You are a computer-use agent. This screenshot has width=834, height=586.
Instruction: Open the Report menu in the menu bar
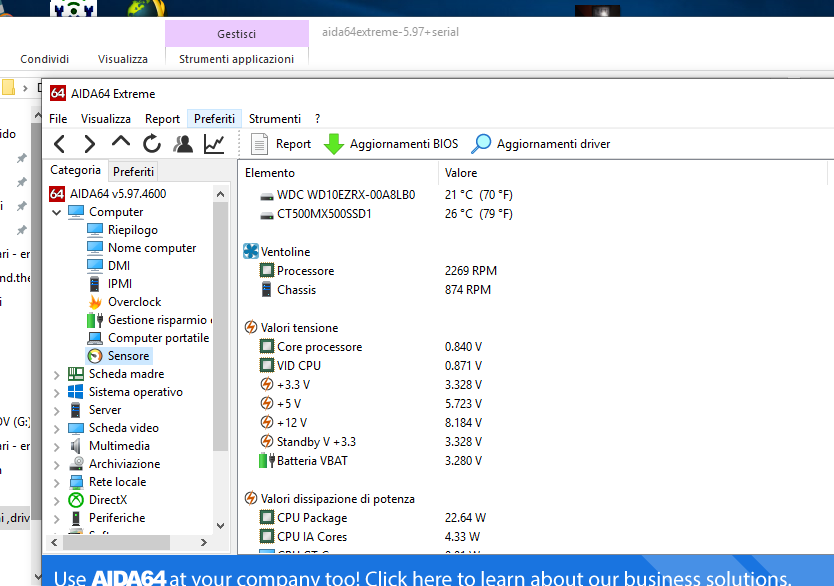point(162,119)
